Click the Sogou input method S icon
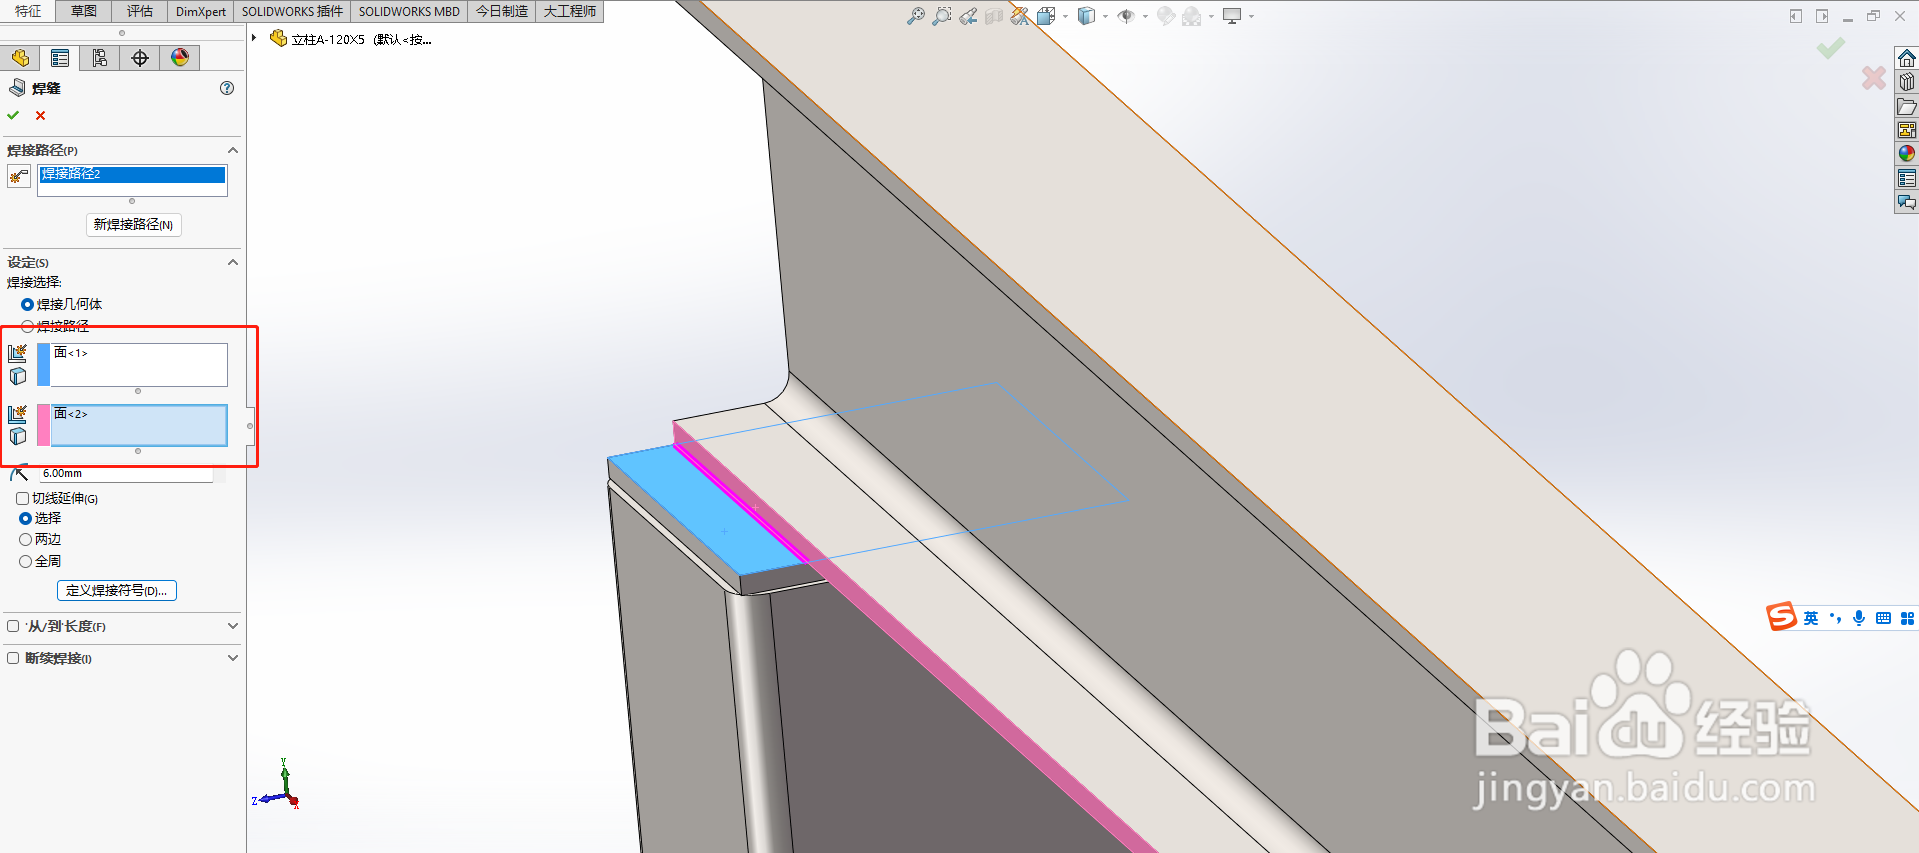The image size is (1919, 853). click(1781, 617)
